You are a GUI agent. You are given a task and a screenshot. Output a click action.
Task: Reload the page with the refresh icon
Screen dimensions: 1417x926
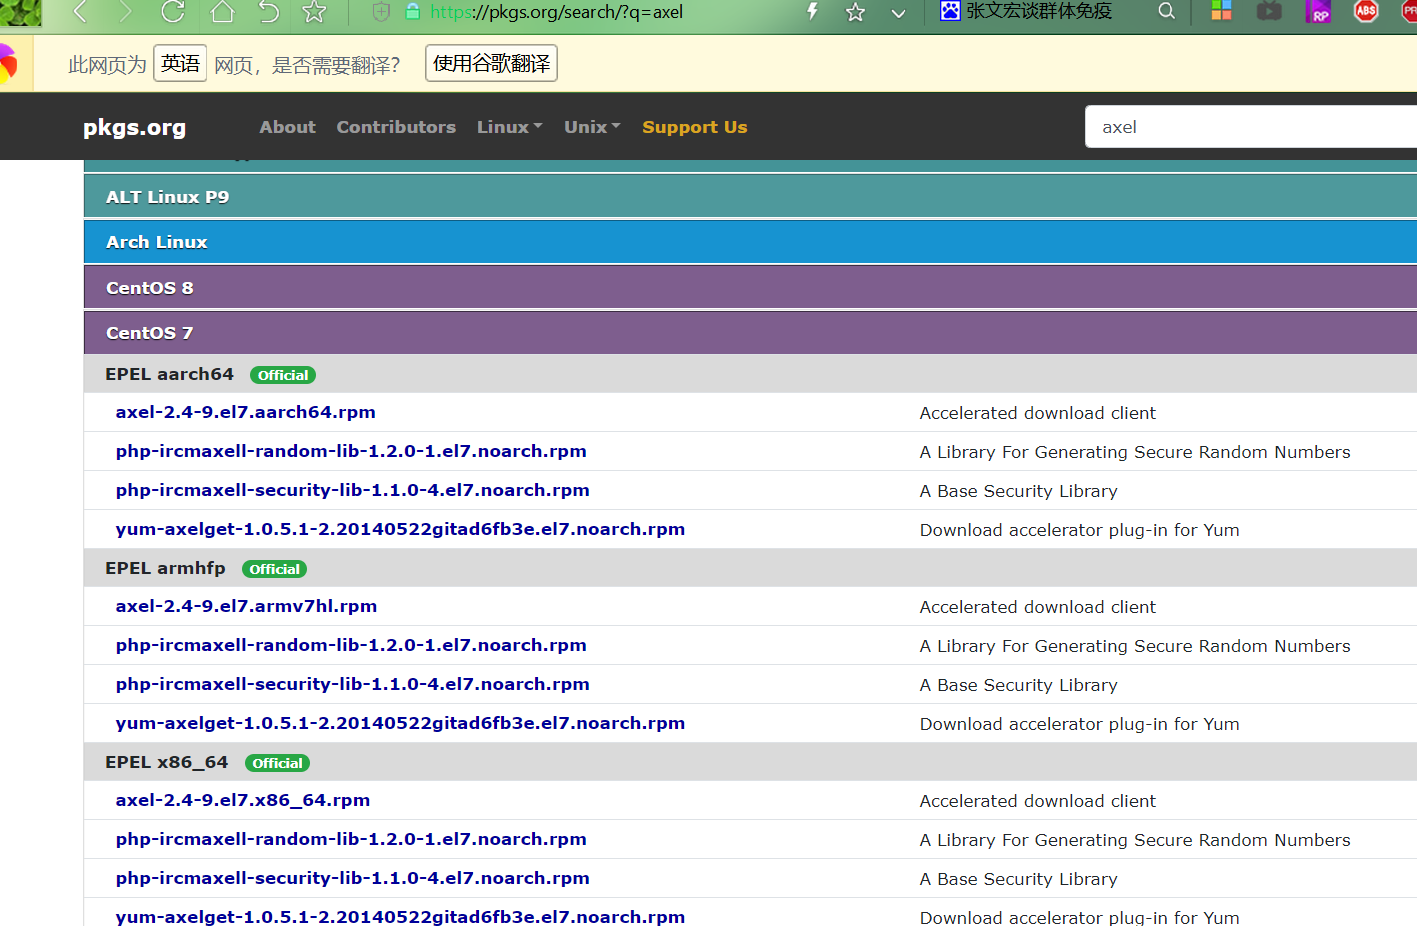[173, 12]
